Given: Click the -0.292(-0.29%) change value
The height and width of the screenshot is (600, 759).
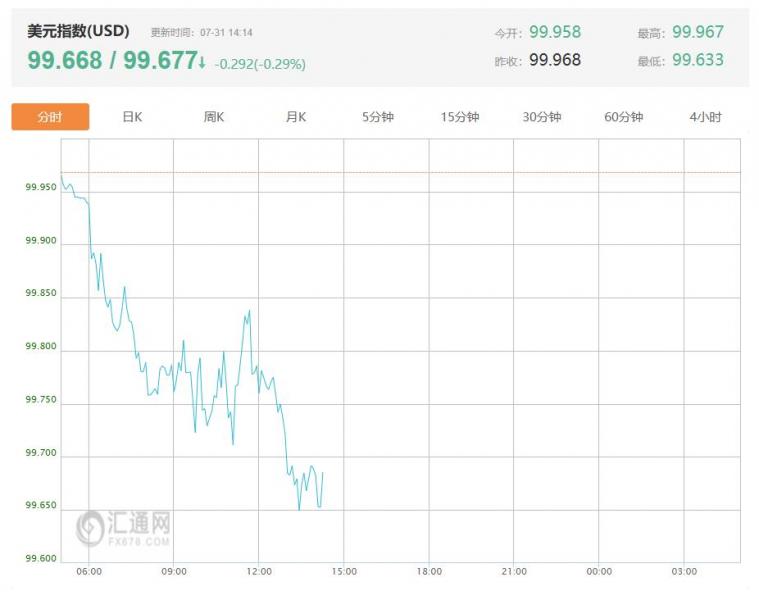Looking at the screenshot, I should click(260, 64).
